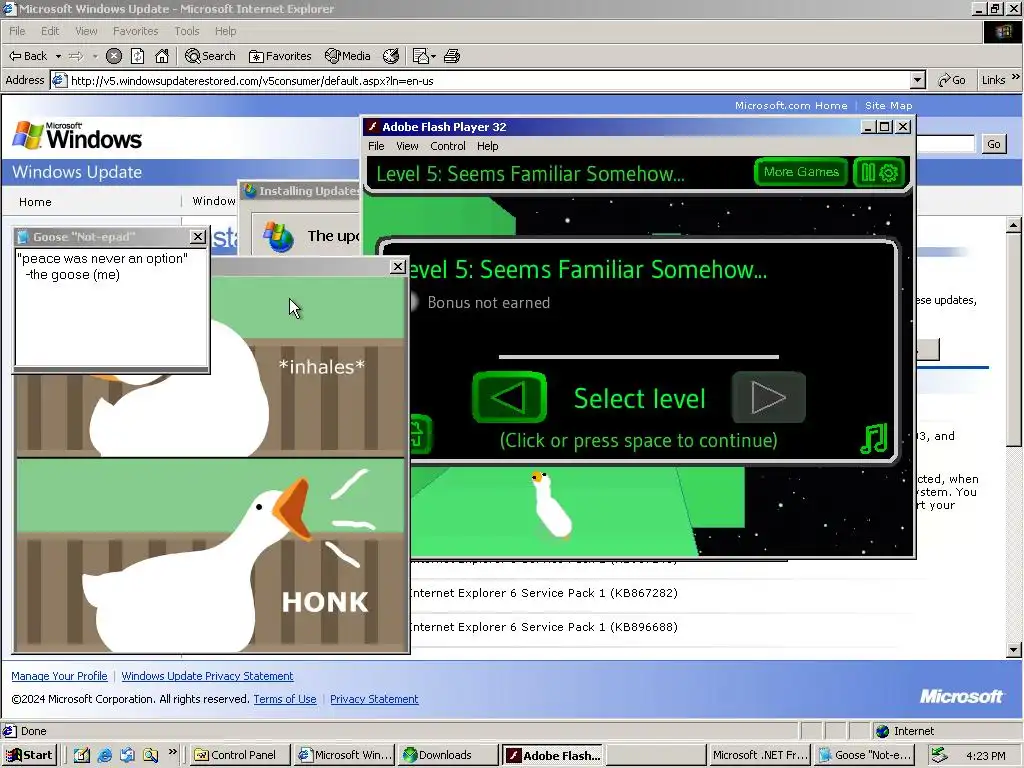Toggle the game music note icon

(x=874, y=438)
